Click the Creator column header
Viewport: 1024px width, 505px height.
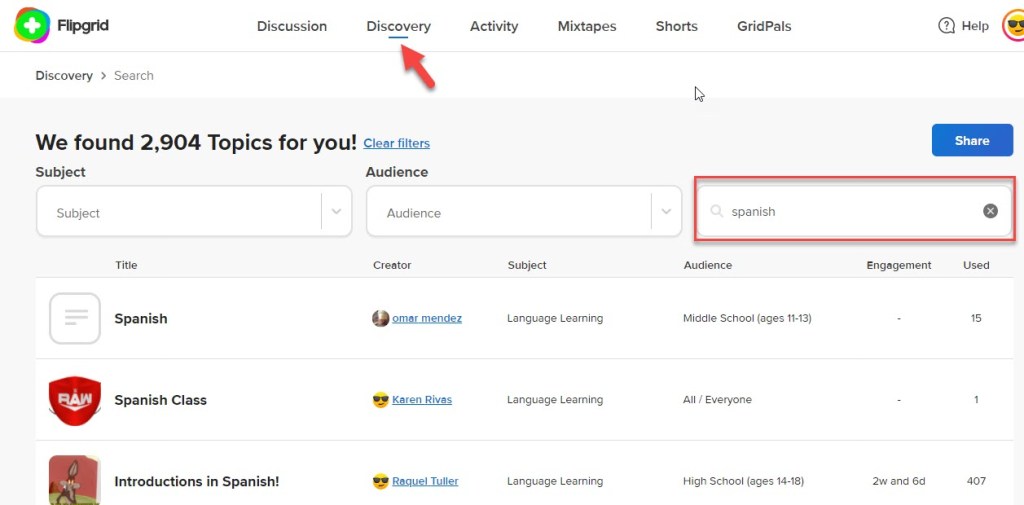click(392, 265)
